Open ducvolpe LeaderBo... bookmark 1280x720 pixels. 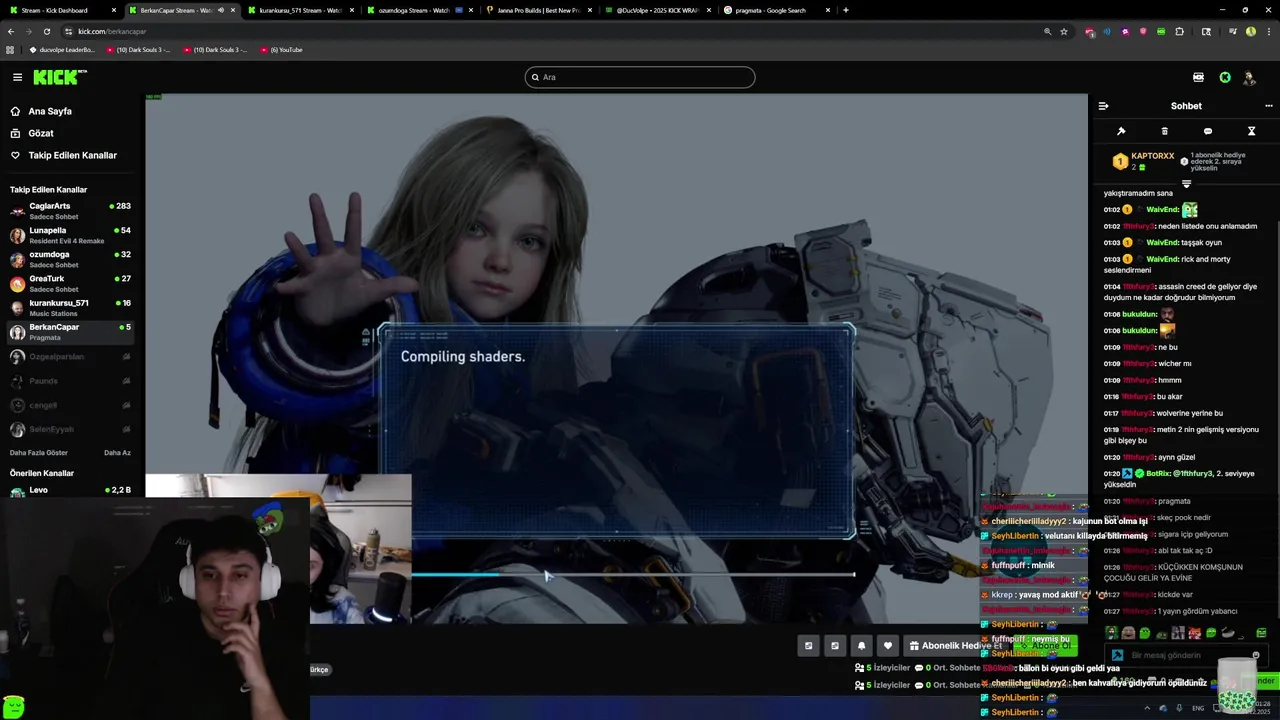point(62,49)
